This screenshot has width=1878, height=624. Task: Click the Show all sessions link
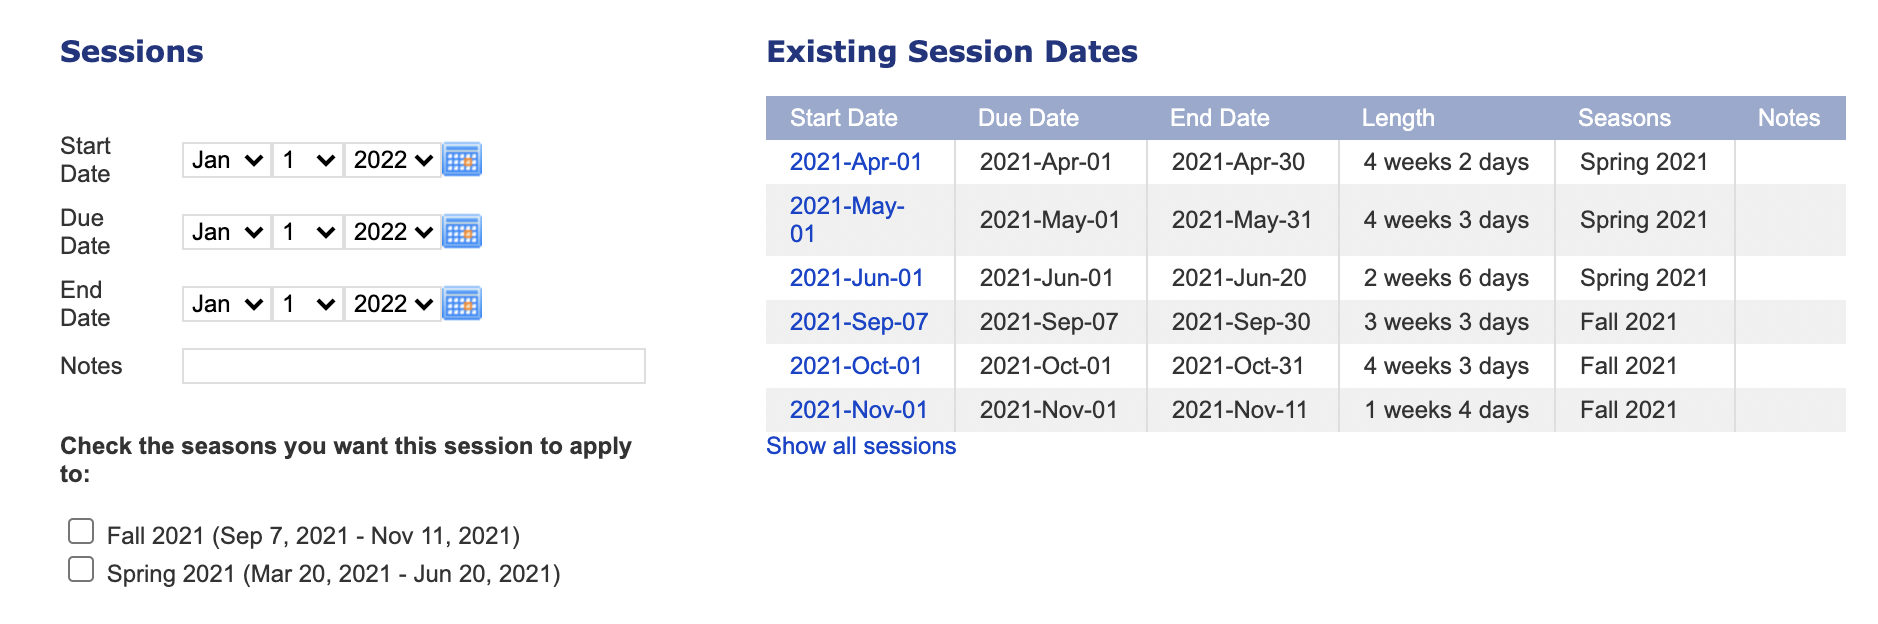pyautogui.click(x=861, y=446)
